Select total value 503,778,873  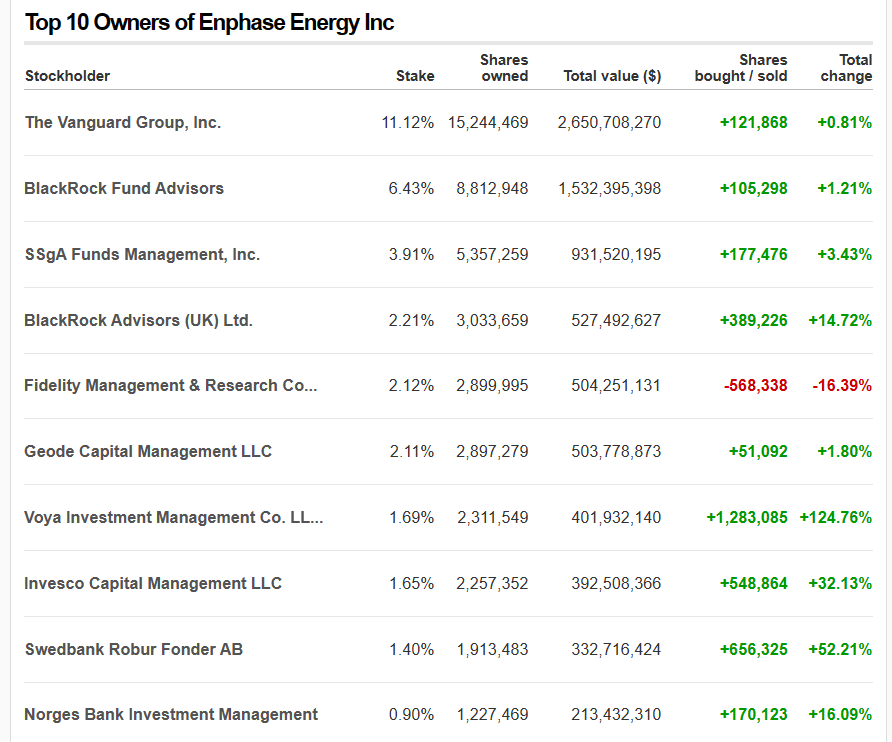(x=616, y=451)
